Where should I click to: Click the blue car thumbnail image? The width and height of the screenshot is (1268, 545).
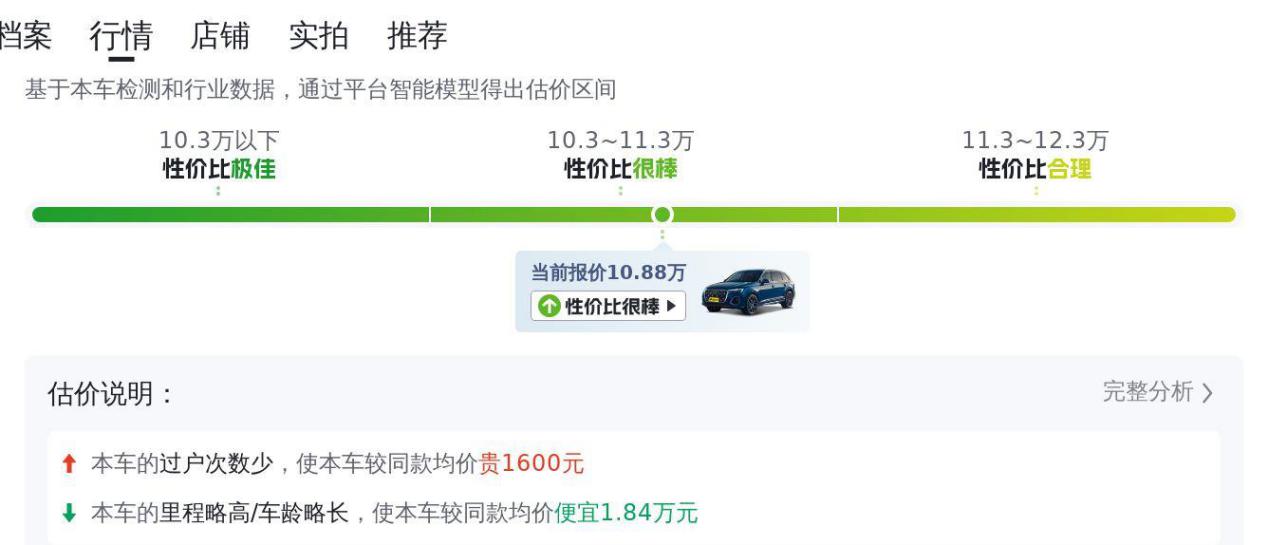748,291
